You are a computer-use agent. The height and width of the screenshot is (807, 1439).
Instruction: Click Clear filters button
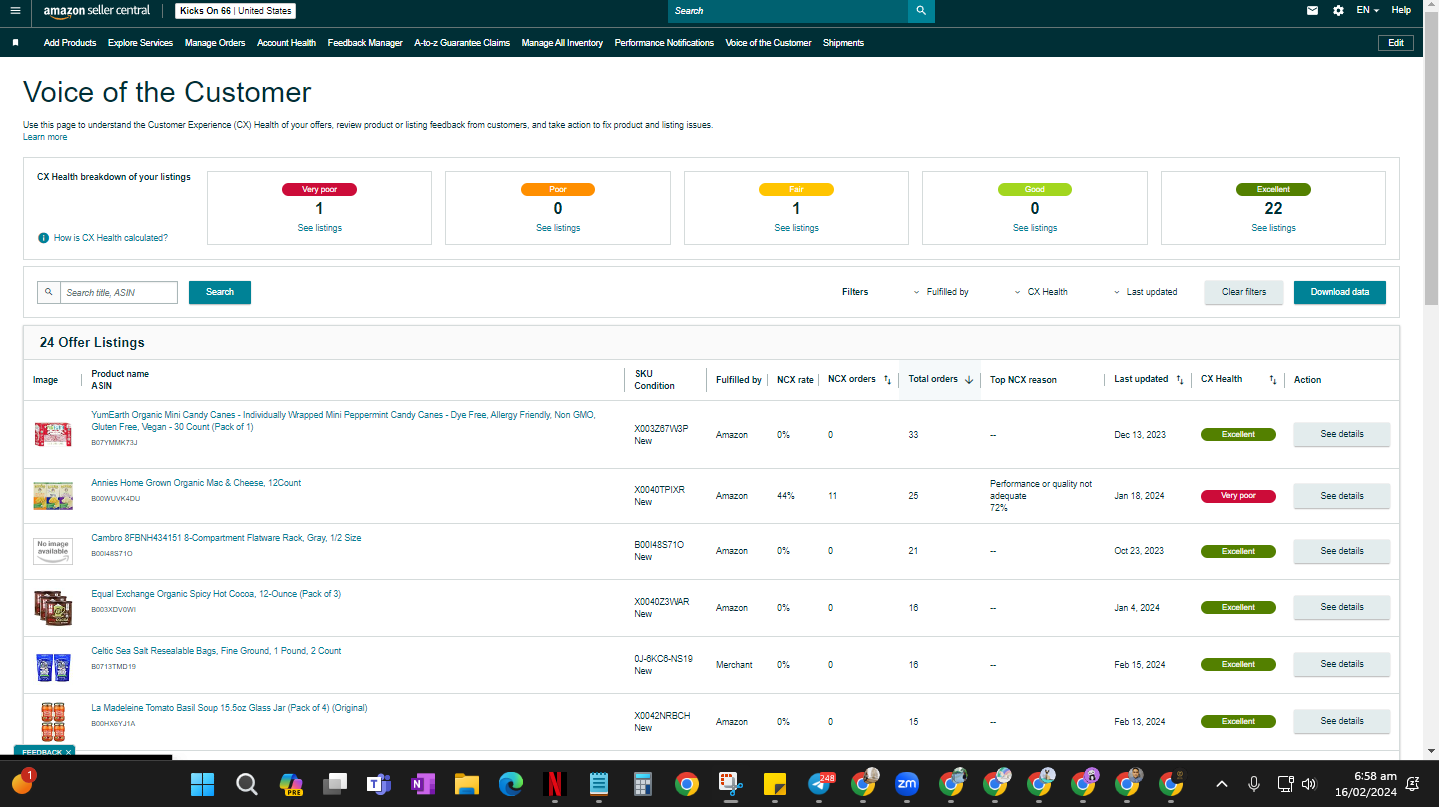(1244, 292)
